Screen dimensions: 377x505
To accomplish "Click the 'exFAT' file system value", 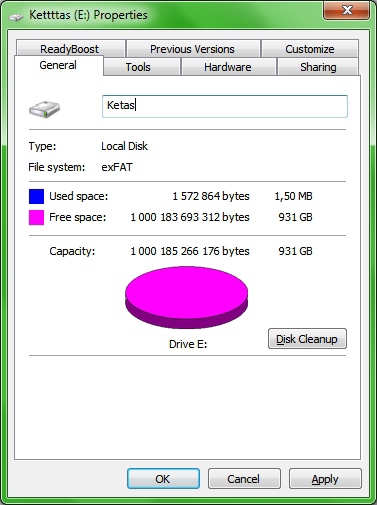I will point(117,167).
